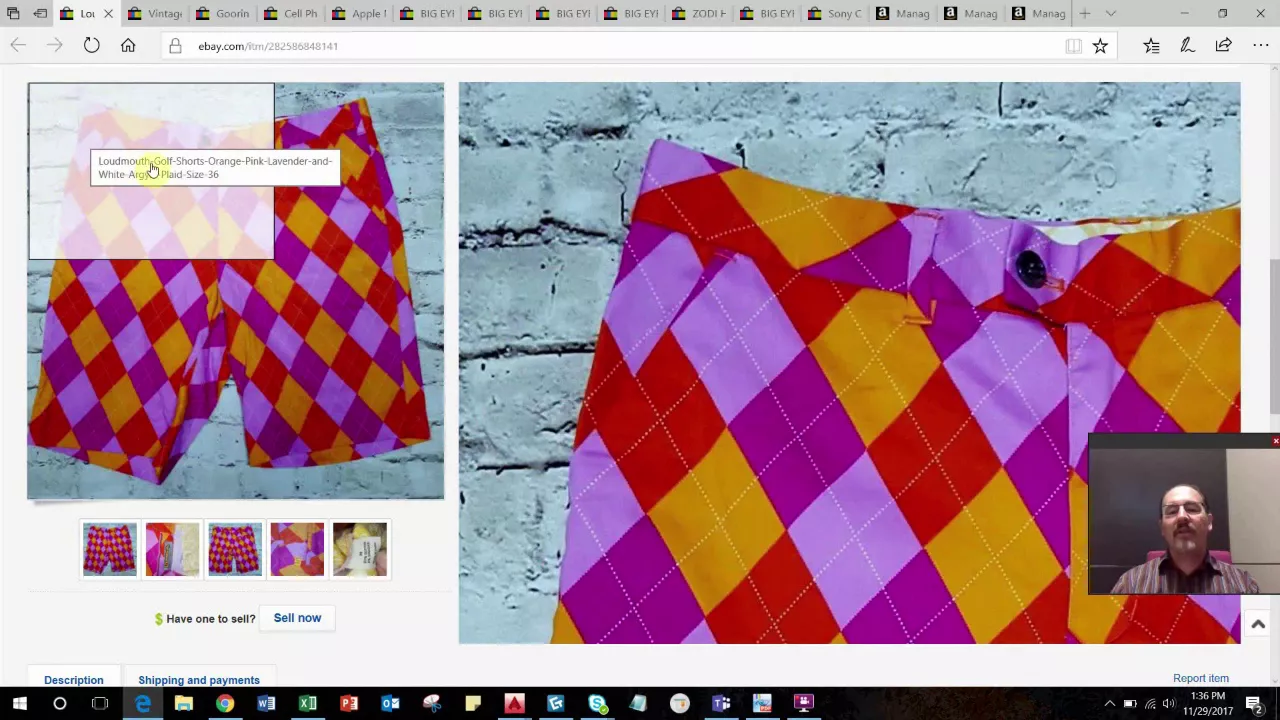Image resolution: width=1280 pixels, height=720 pixels.
Task: Switch to the Apple tab
Action: pyautogui.click(x=359, y=14)
